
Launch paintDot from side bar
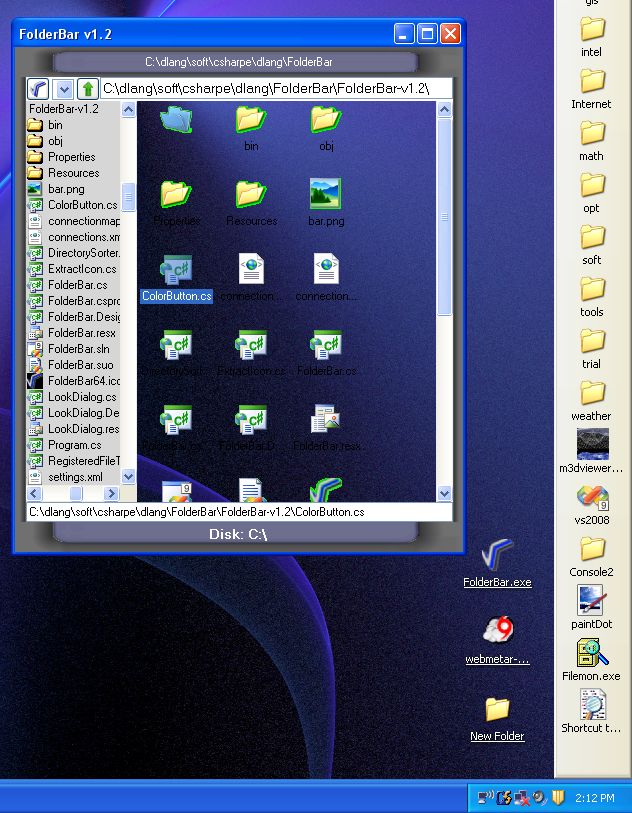click(x=592, y=608)
